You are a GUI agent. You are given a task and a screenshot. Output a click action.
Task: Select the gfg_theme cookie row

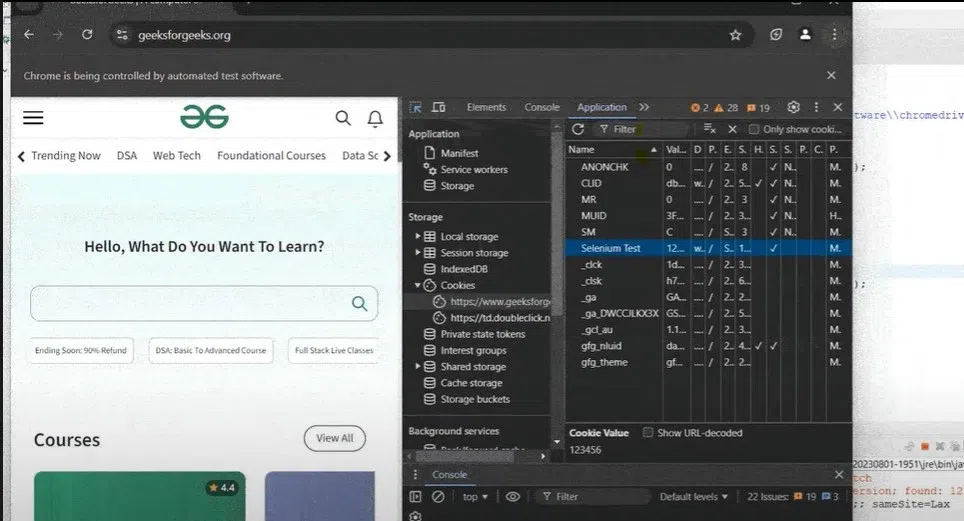pos(708,362)
